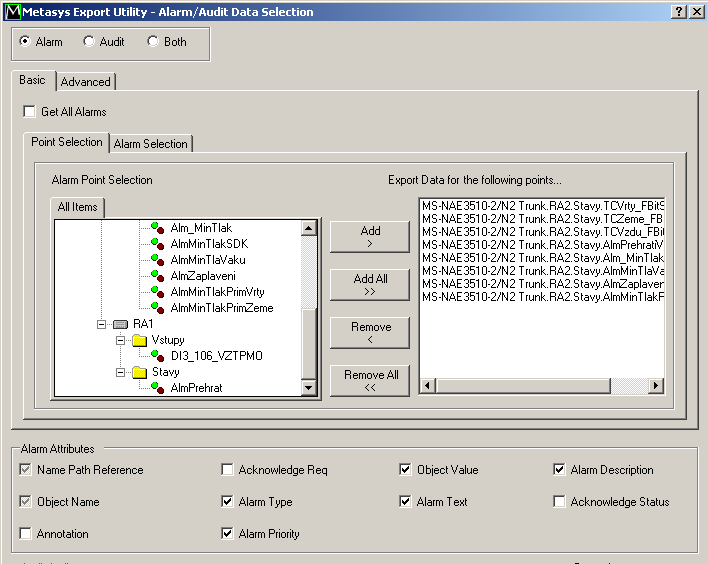
Task: Collapse the RA1 tree node
Action: [102, 324]
